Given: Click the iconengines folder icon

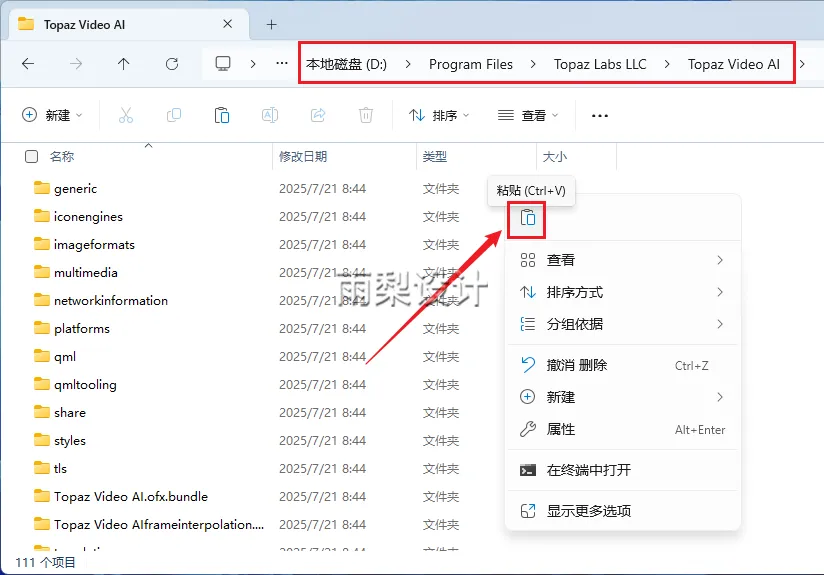Looking at the screenshot, I should (42, 216).
